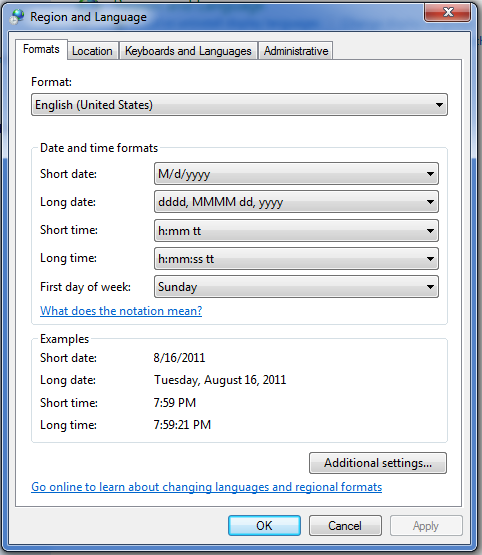Image resolution: width=482 pixels, height=555 pixels.
Task: Click the example short time '7:59 PM'
Action: (175, 403)
